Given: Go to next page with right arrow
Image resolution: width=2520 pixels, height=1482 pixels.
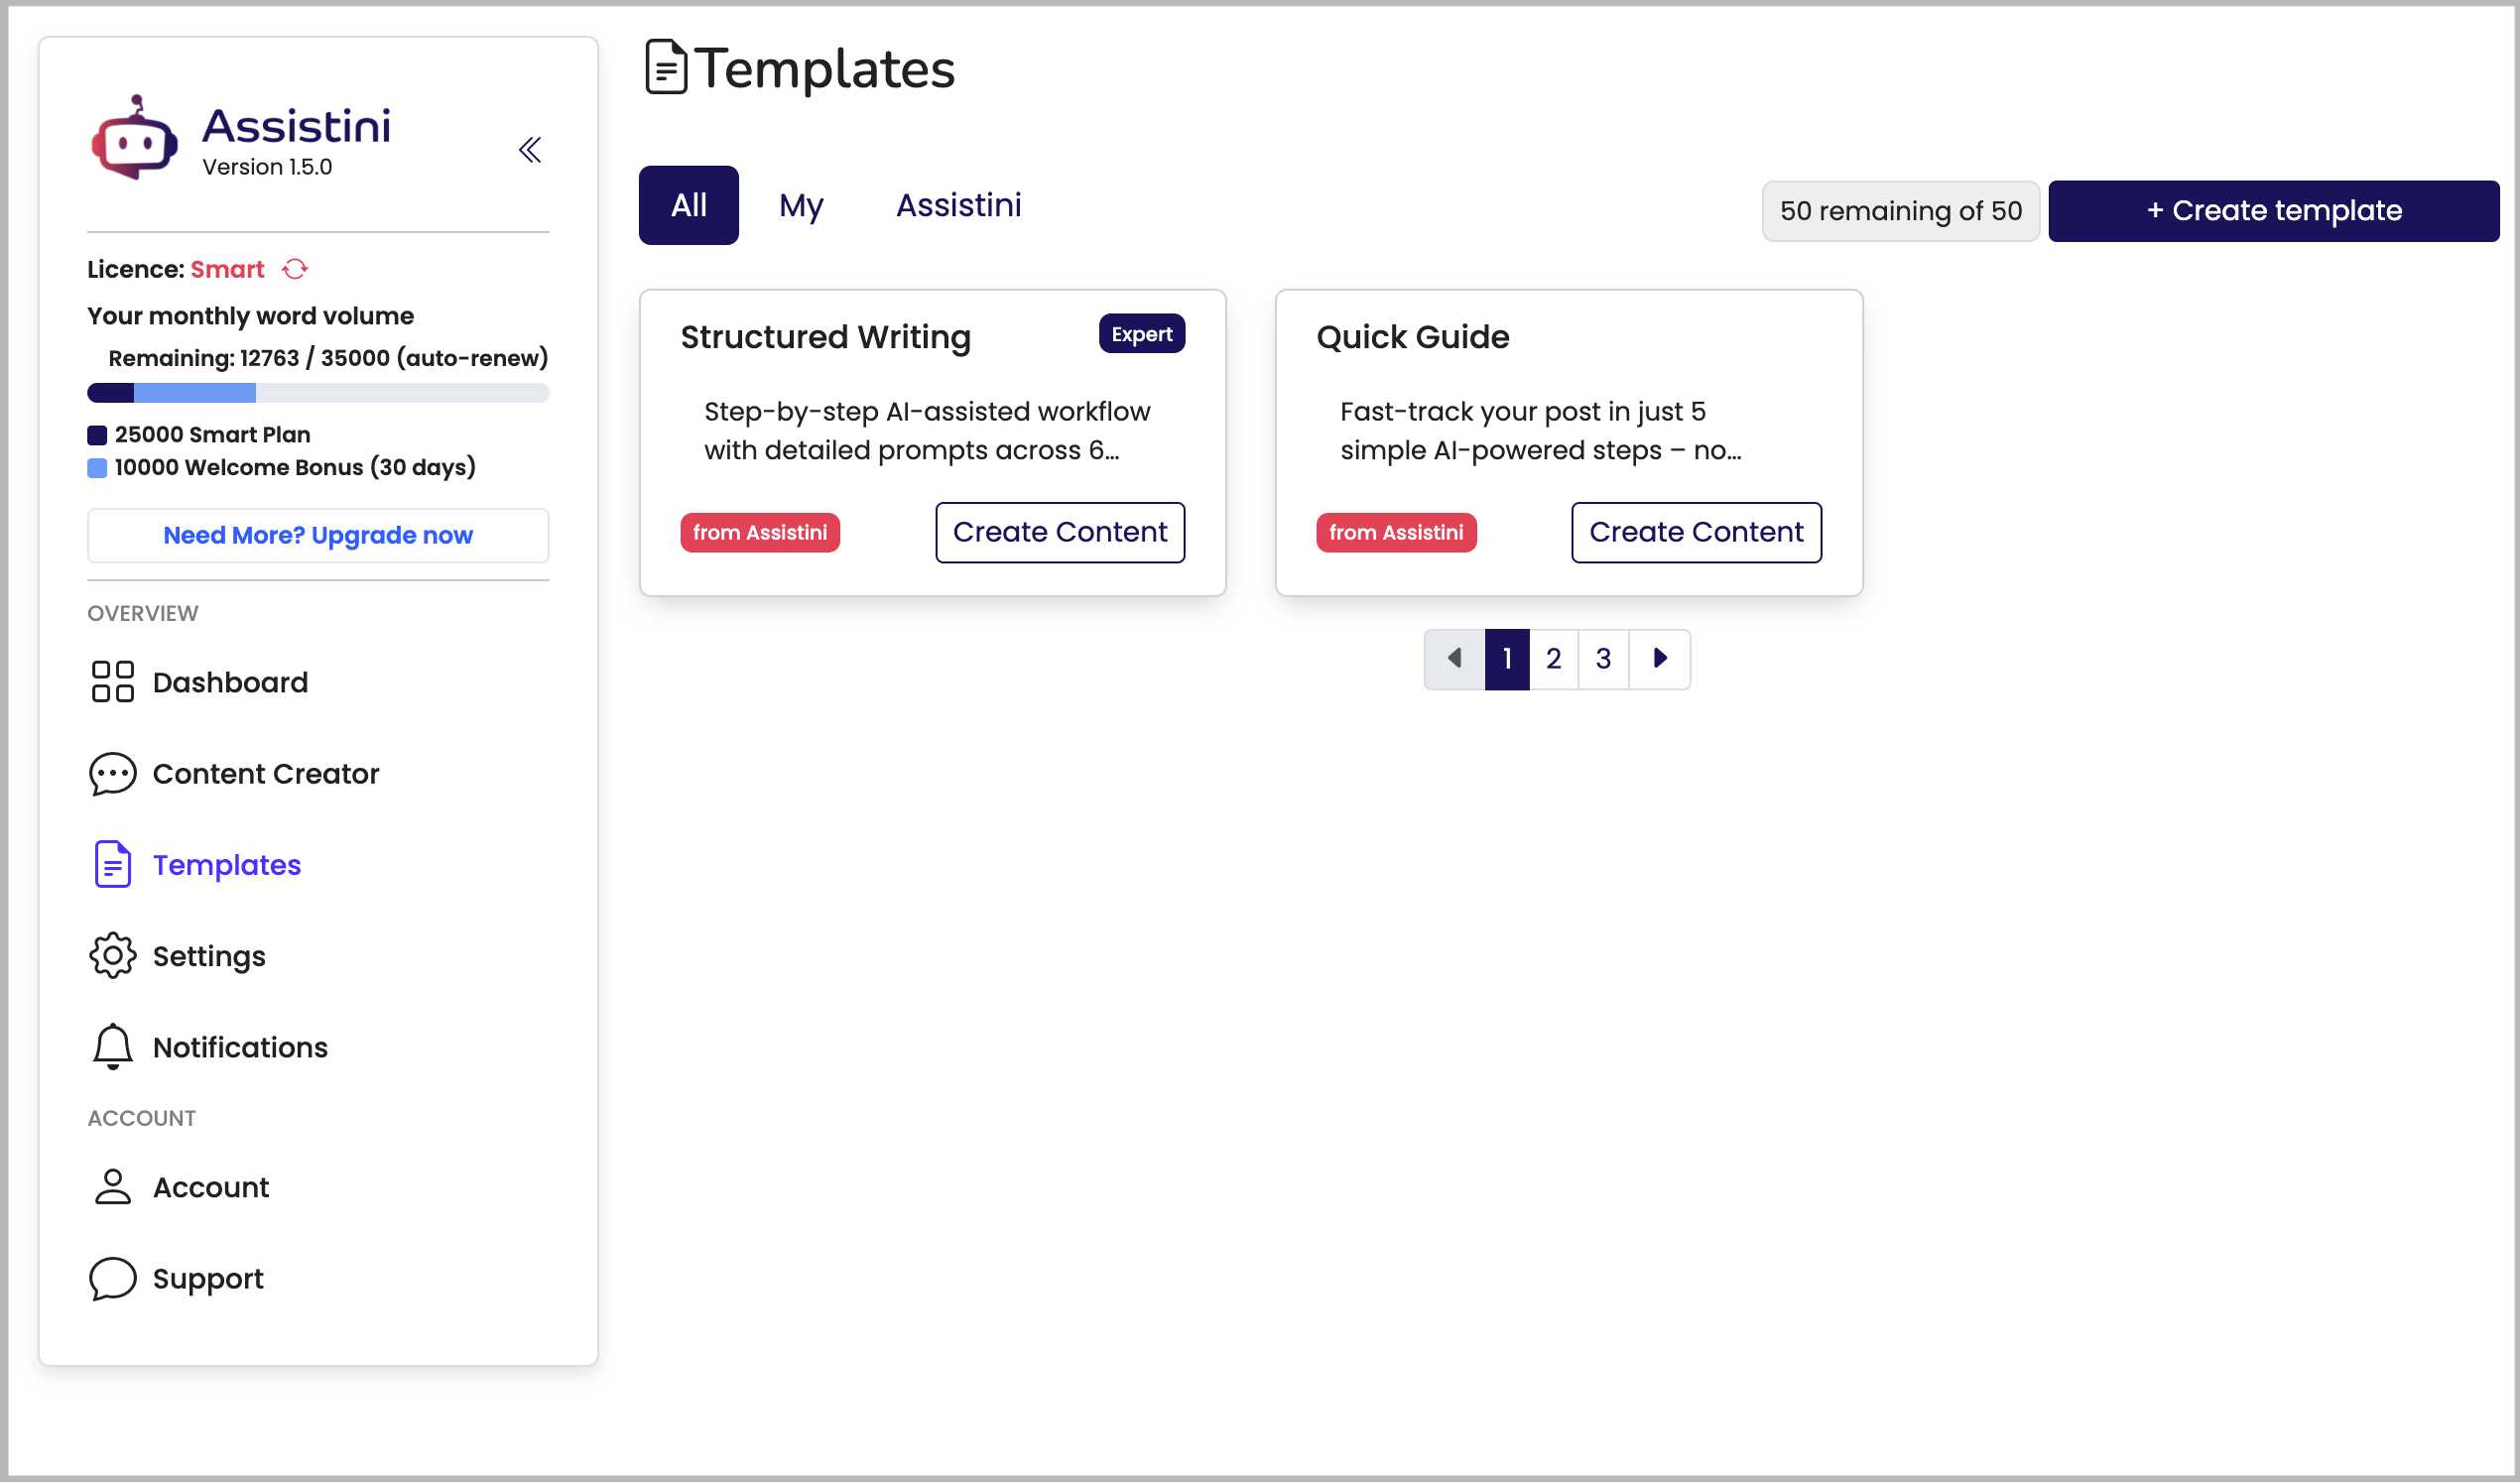Looking at the screenshot, I should (x=1660, y=659).
